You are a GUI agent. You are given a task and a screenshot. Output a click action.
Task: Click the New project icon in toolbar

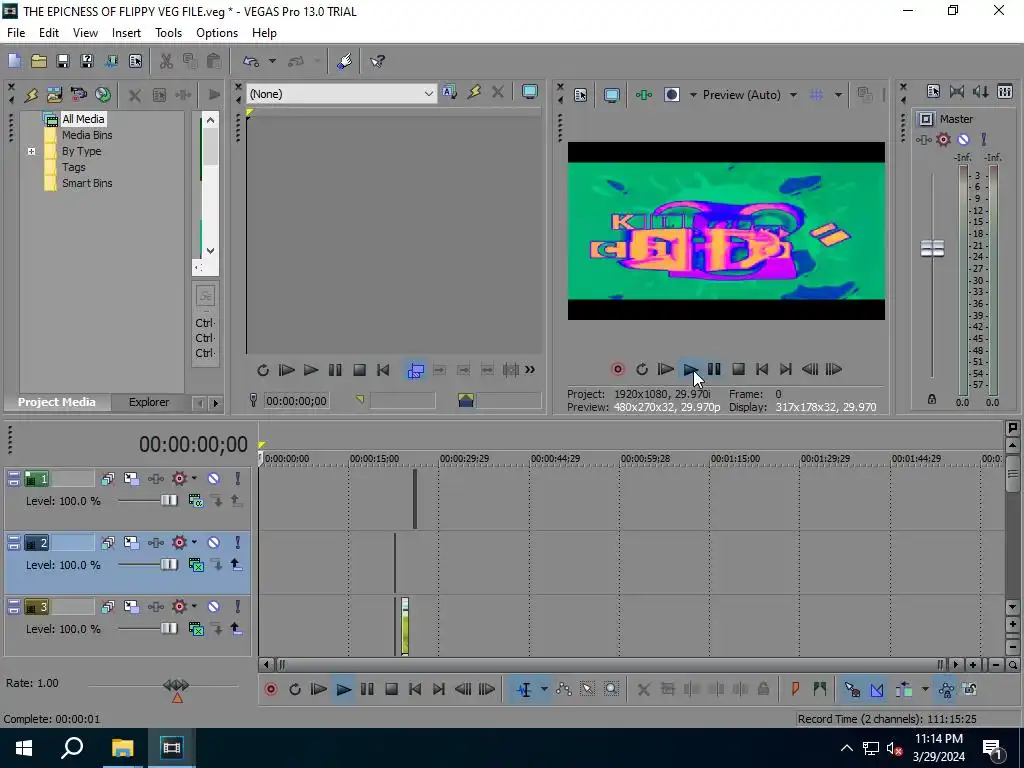[x=14, y=61]
